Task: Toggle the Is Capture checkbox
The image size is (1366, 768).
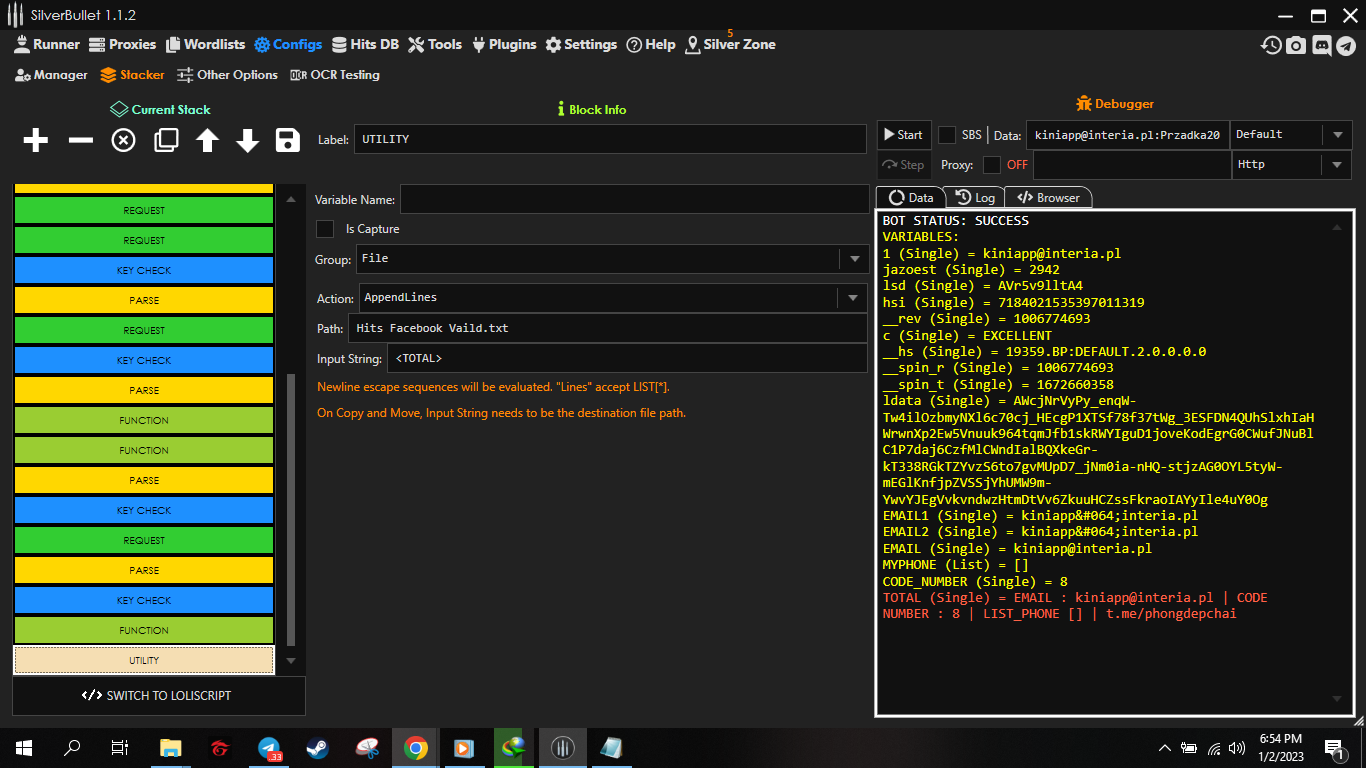Action: point(325,229)
